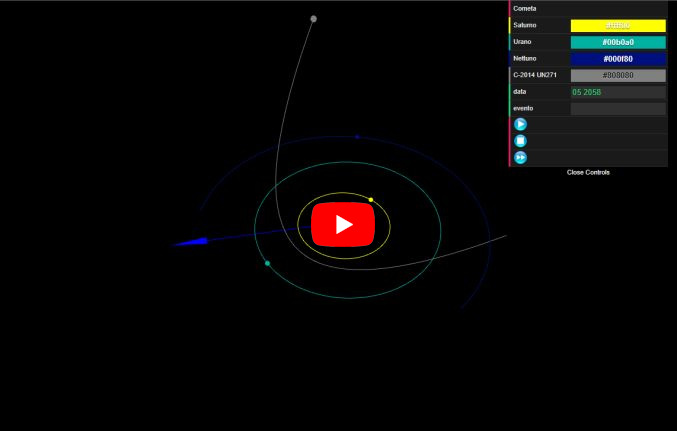Click the data label
Image resolution: width=677 pixels, height=431 pixels.
[519, 92]
